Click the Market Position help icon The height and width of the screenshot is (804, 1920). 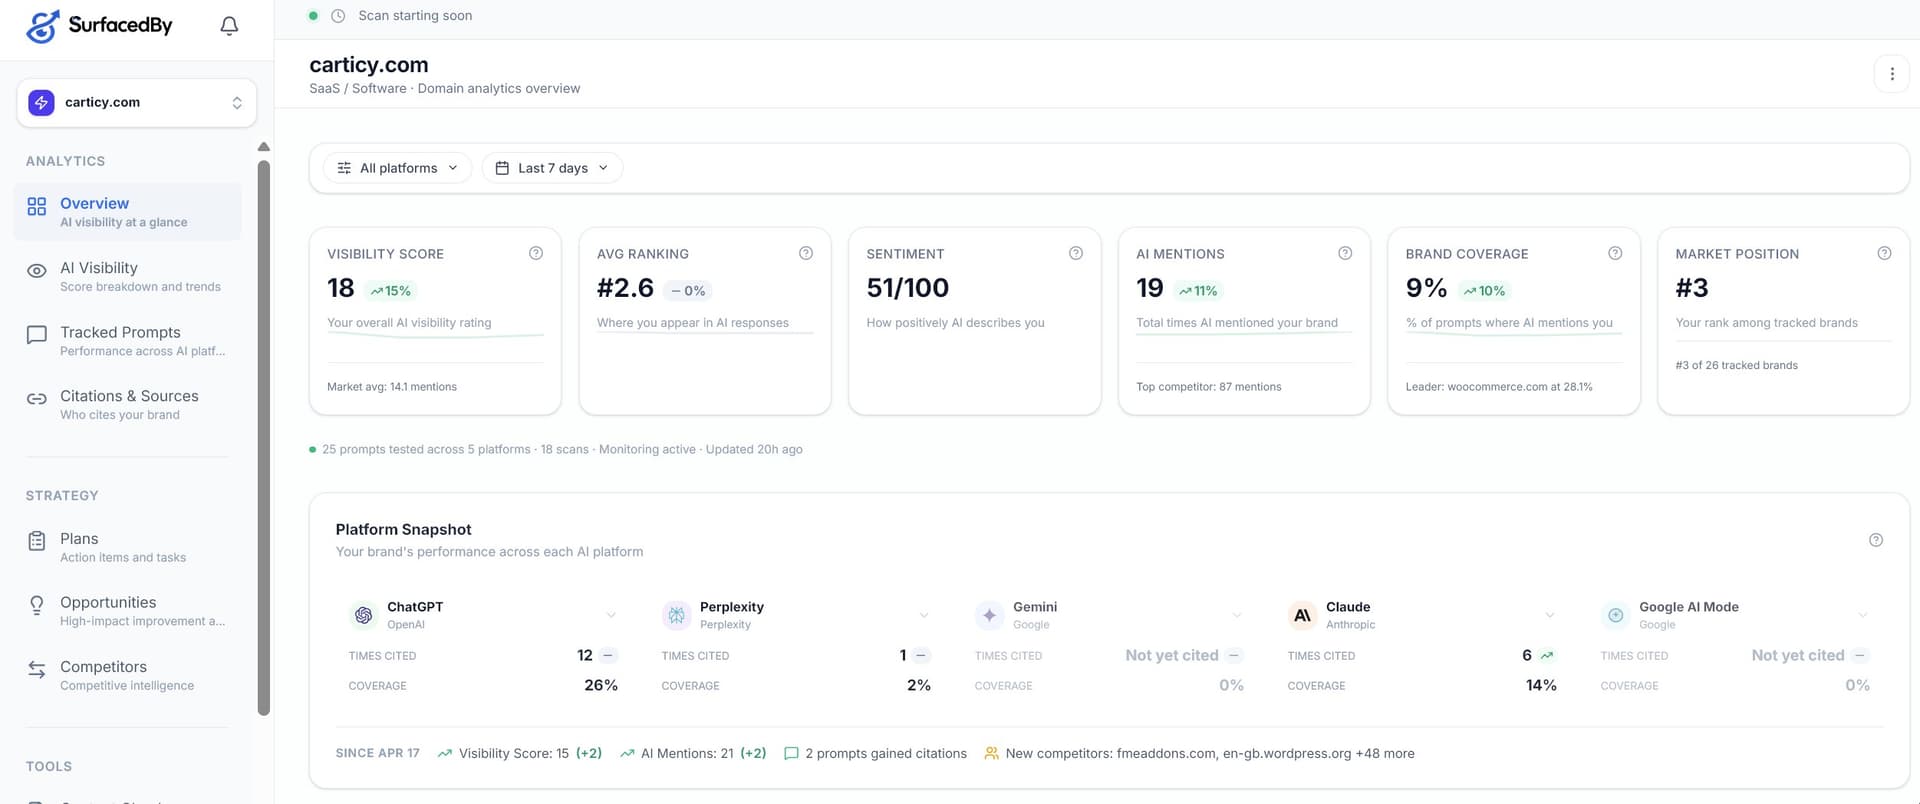pyautogui.click(x=1884, y=254)
